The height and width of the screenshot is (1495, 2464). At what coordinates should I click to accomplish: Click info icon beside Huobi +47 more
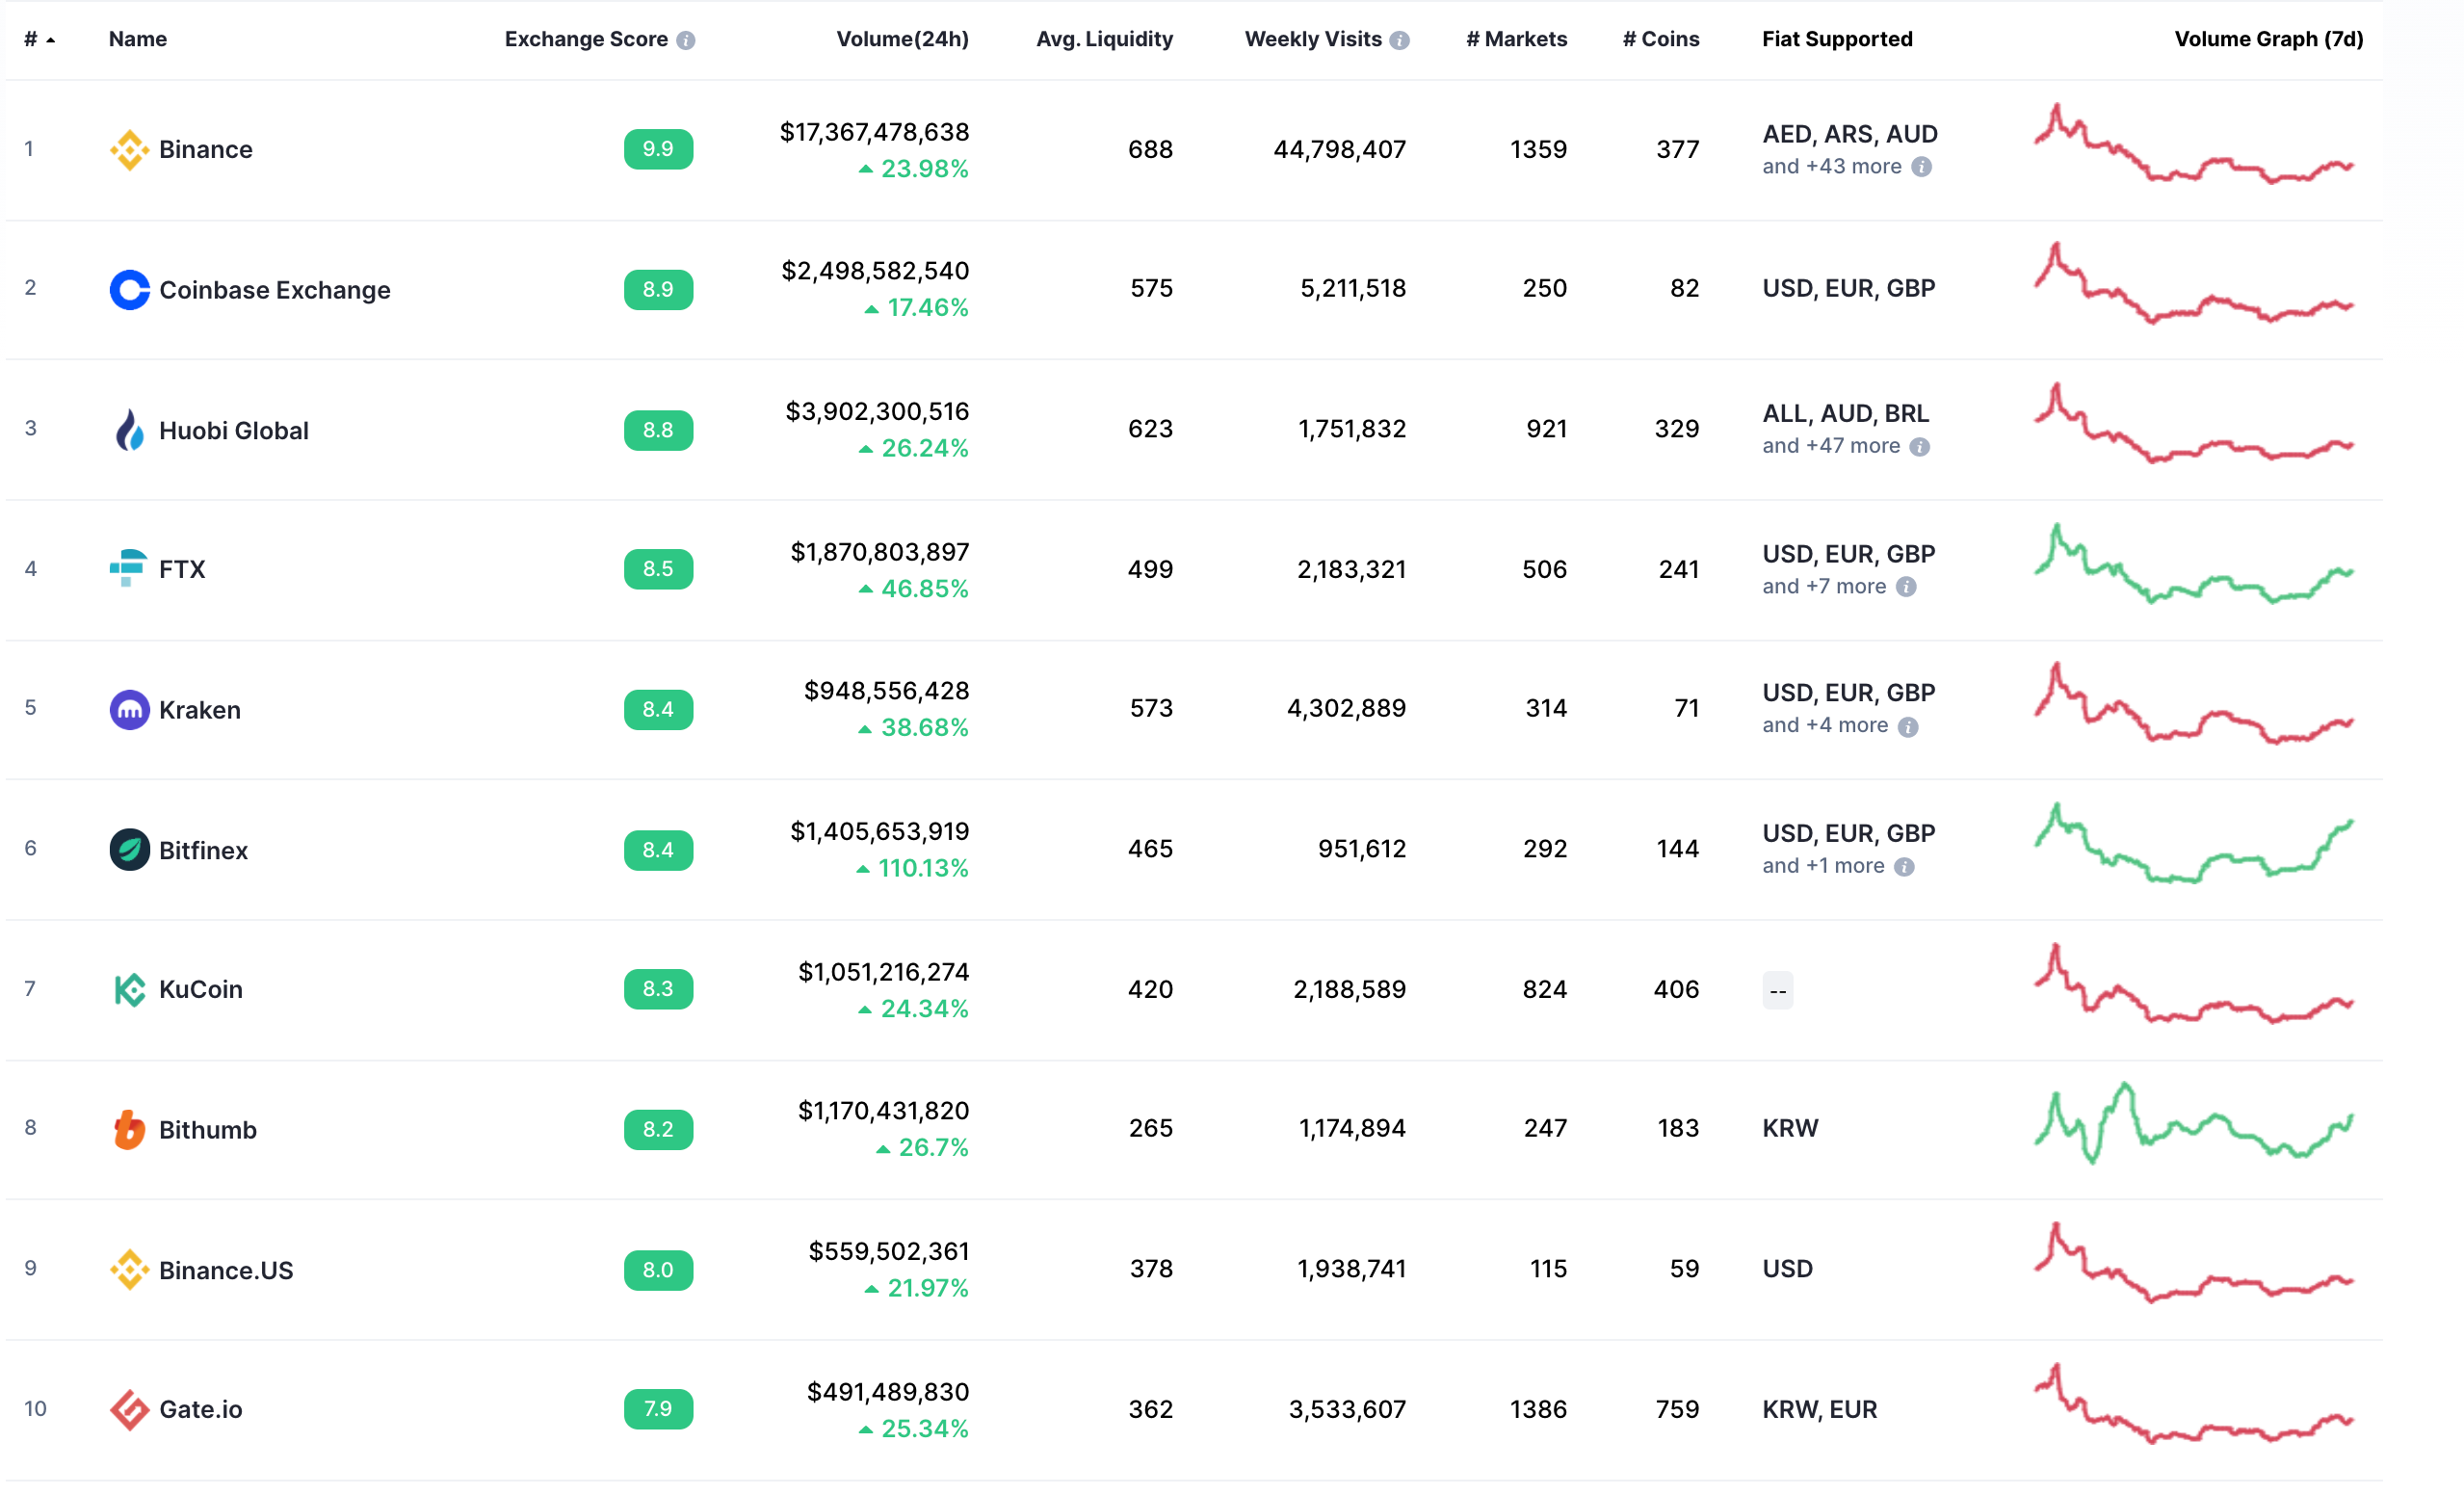pos(1919,447)
